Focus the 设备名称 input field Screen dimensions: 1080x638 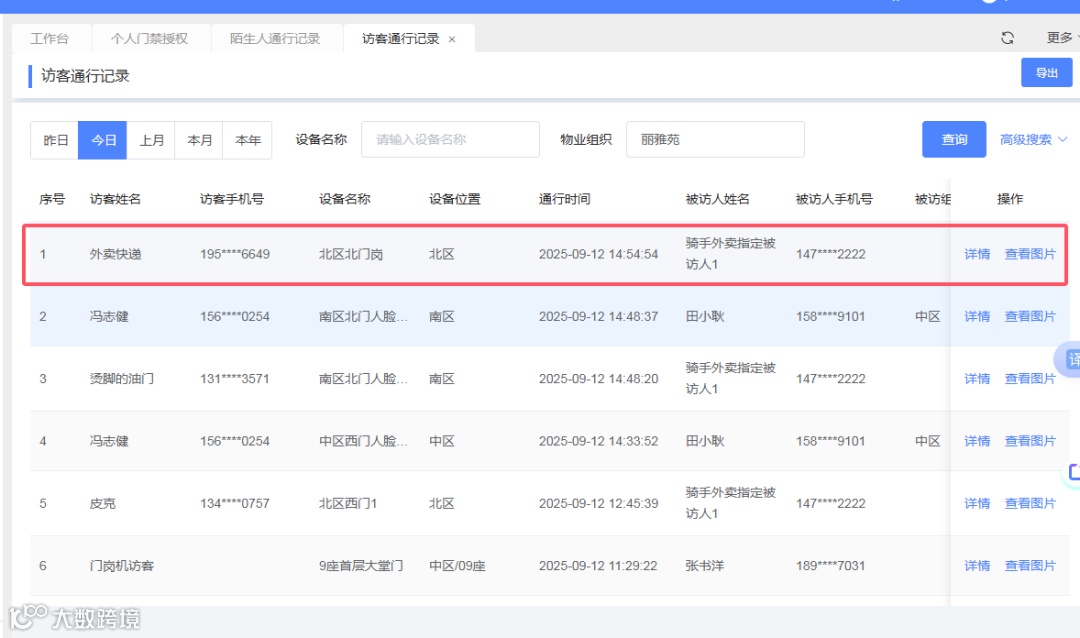click(x=450, y=140)
